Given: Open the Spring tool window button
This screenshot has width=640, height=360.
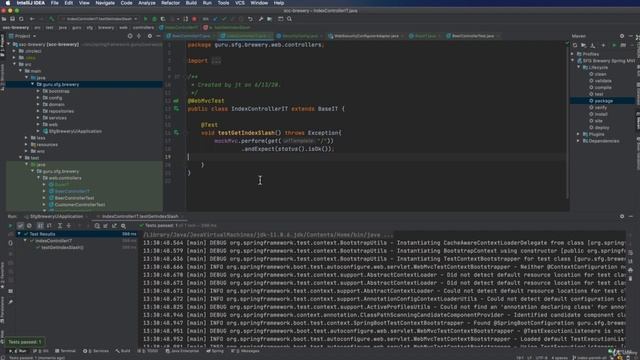Looking at the screenshot, I should [215, 351].
